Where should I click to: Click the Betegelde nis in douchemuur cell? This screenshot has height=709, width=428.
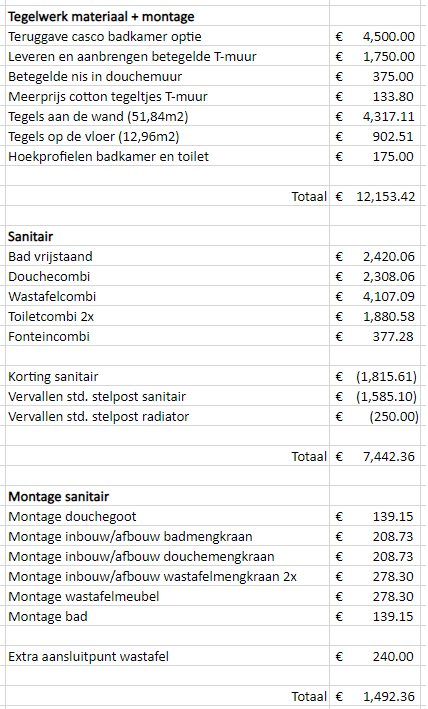(167, 76)
